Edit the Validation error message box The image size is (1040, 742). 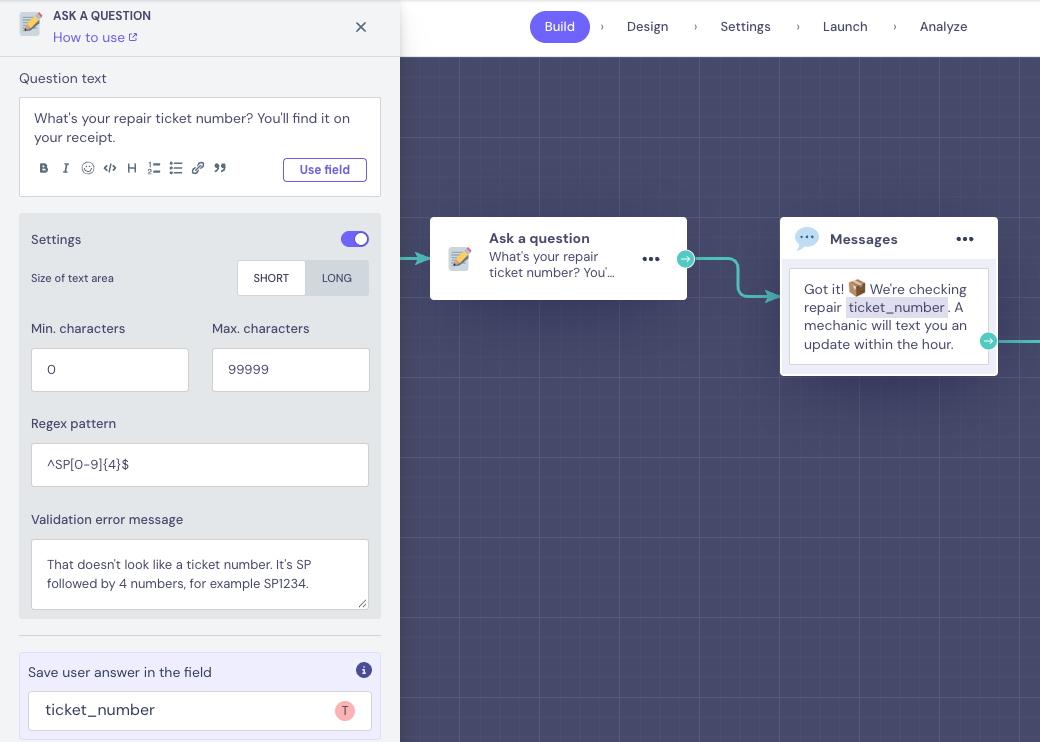[x=200, y=574]
